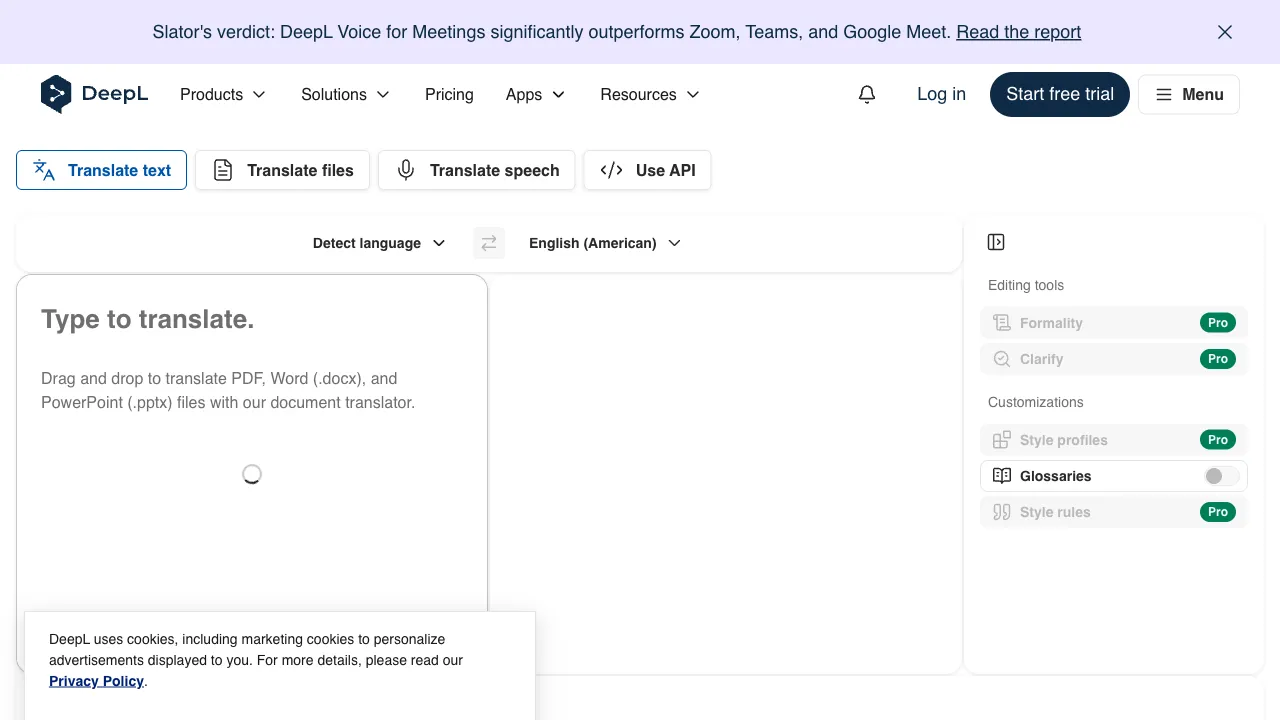Click the Formality editing tool
Screen dimensions: 1280x720
point(1114,323)
